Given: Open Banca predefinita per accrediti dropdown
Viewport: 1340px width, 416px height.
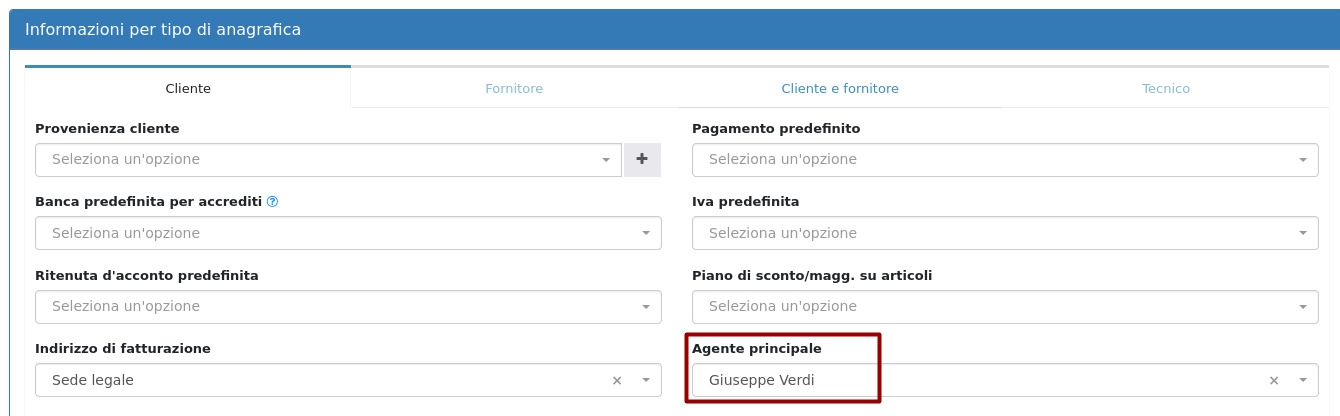Looking at the screenshot, I should [347, 233].
